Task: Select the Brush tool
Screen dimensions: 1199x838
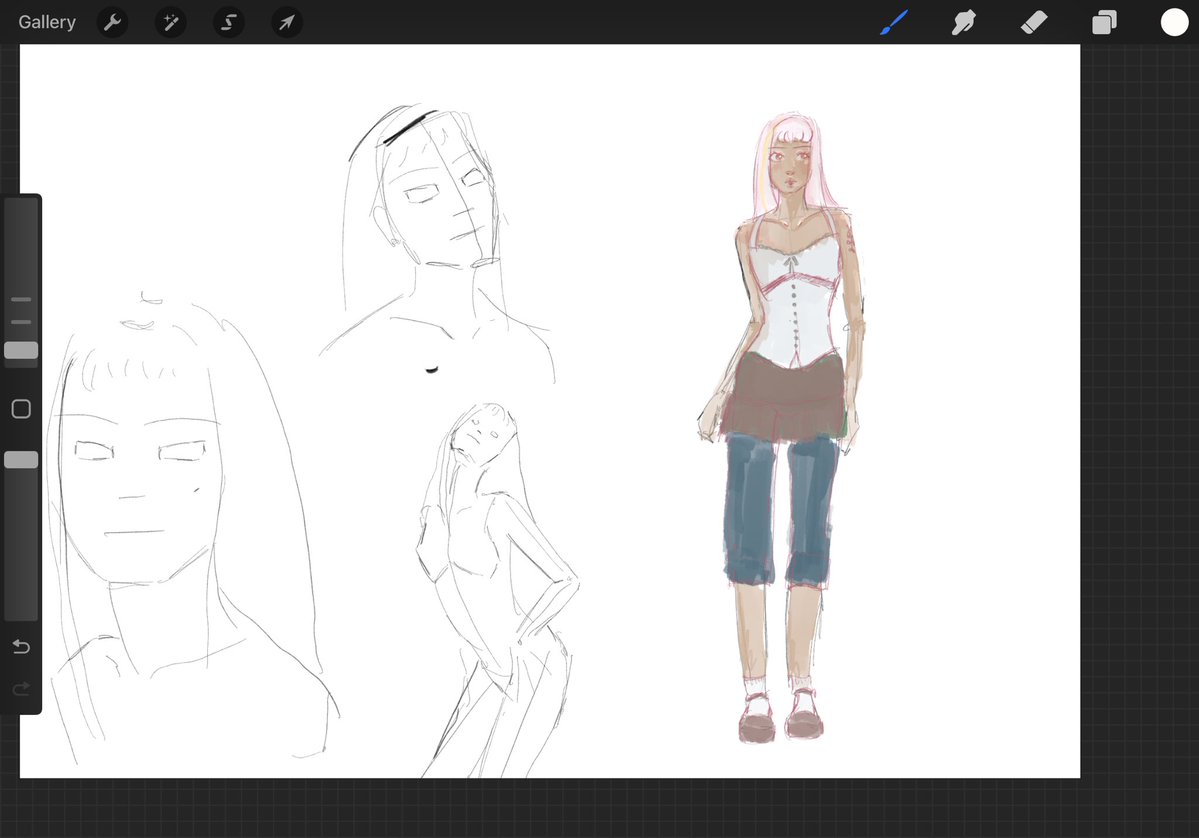Action: coord(894,22)
